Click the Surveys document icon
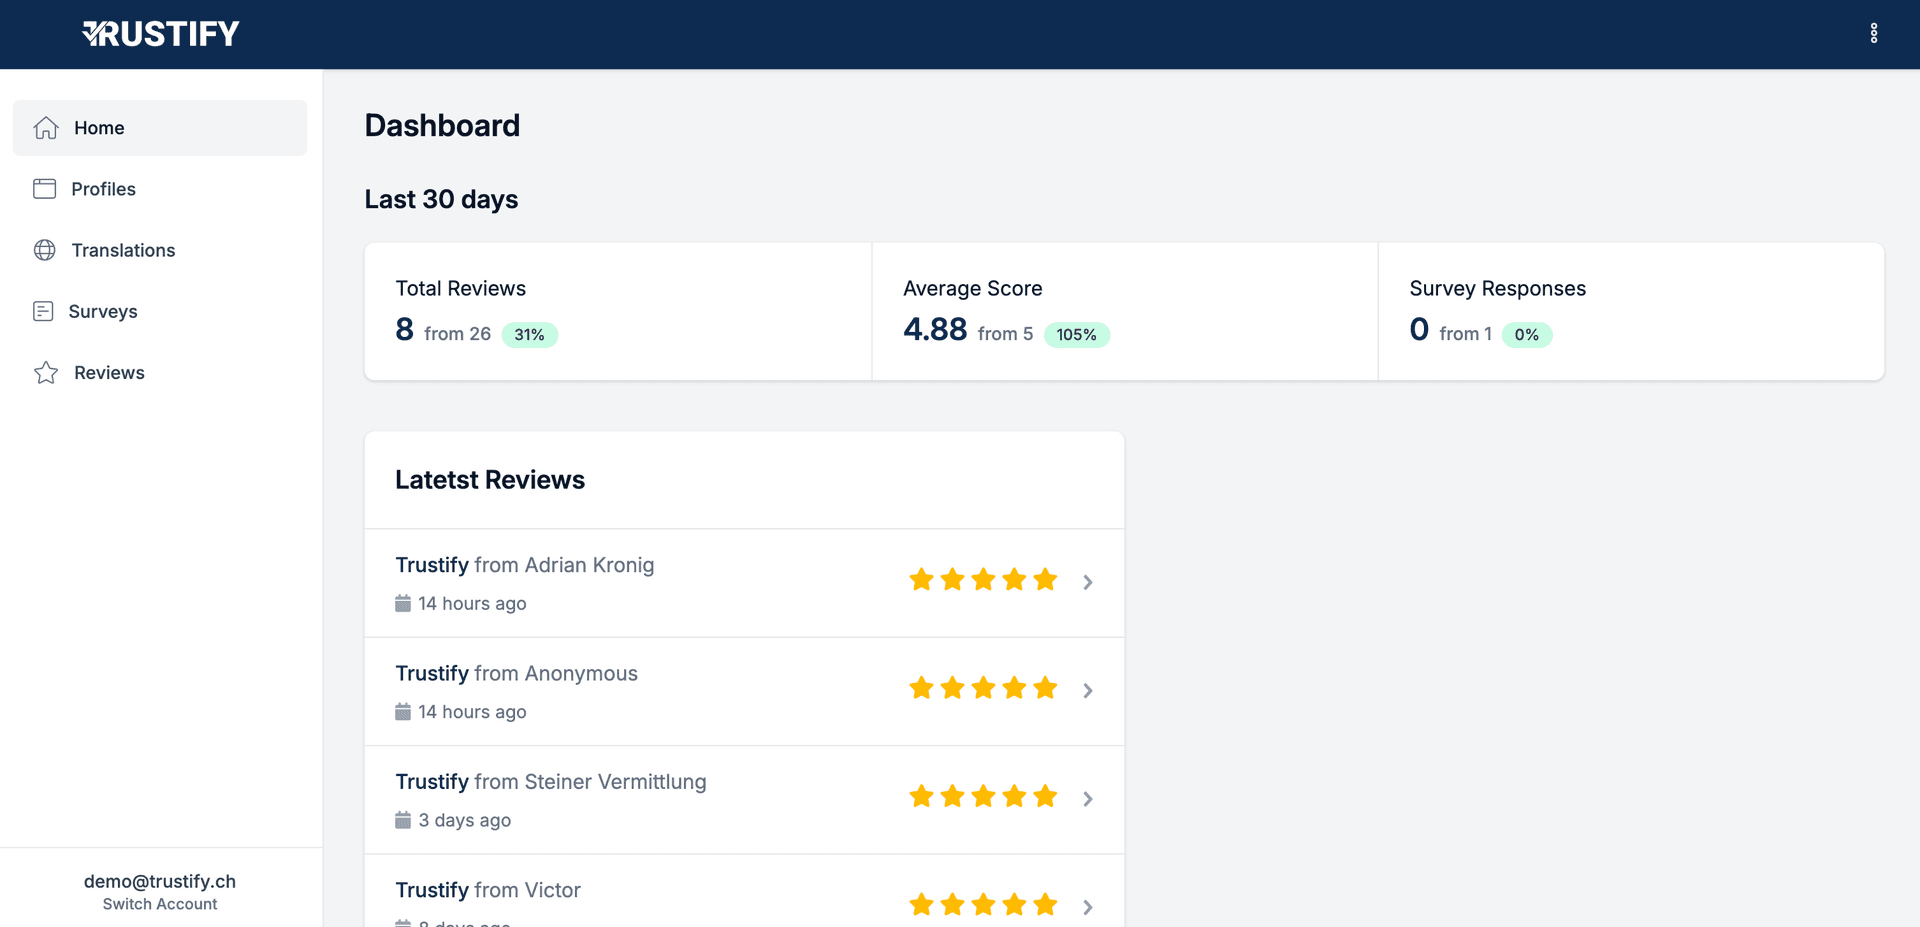Screen dimensions: 1920x927 (x=45, y=310)
